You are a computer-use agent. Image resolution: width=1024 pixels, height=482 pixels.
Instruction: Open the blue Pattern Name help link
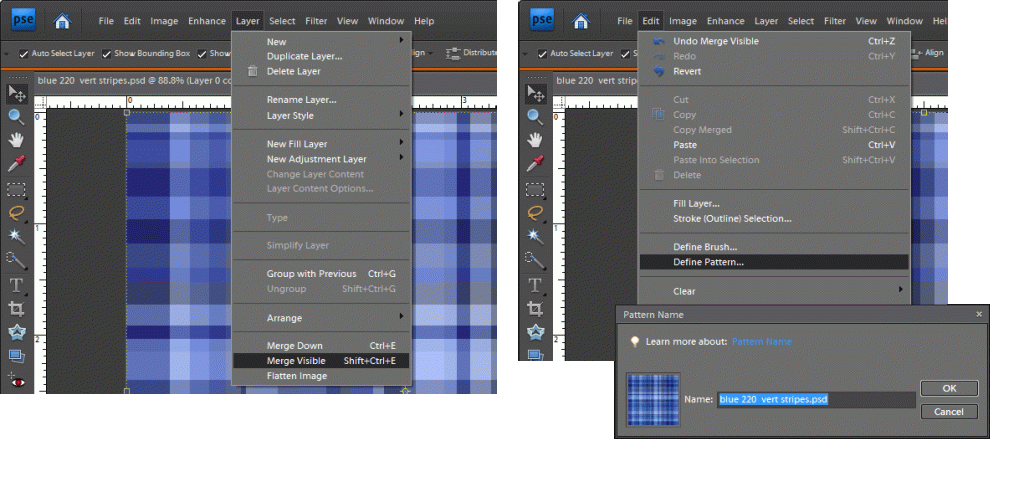pos(761,342)
